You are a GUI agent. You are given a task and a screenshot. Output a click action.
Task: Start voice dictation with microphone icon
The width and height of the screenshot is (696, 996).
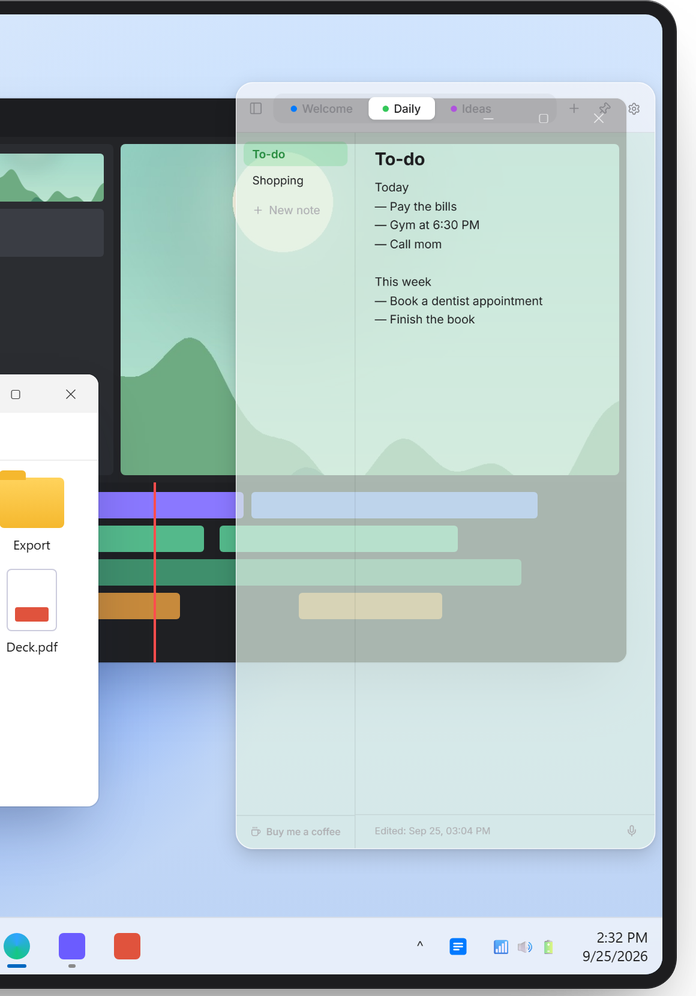pos(632,831)
